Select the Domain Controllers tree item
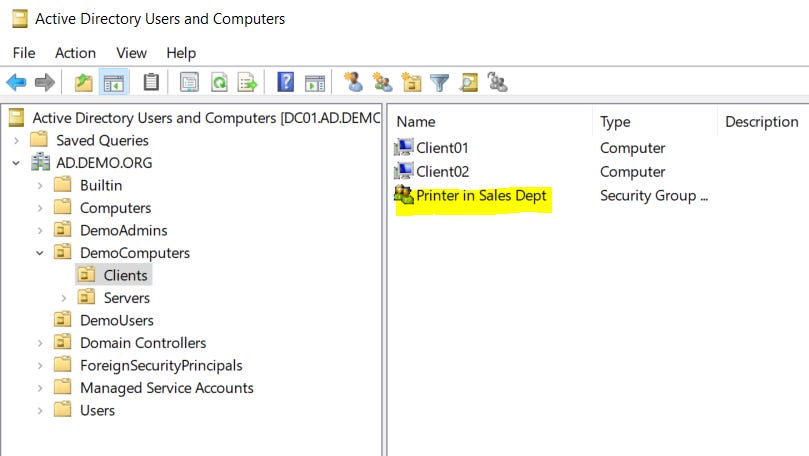This screenshot has height=456, width=809. click(x=143, y=343)
